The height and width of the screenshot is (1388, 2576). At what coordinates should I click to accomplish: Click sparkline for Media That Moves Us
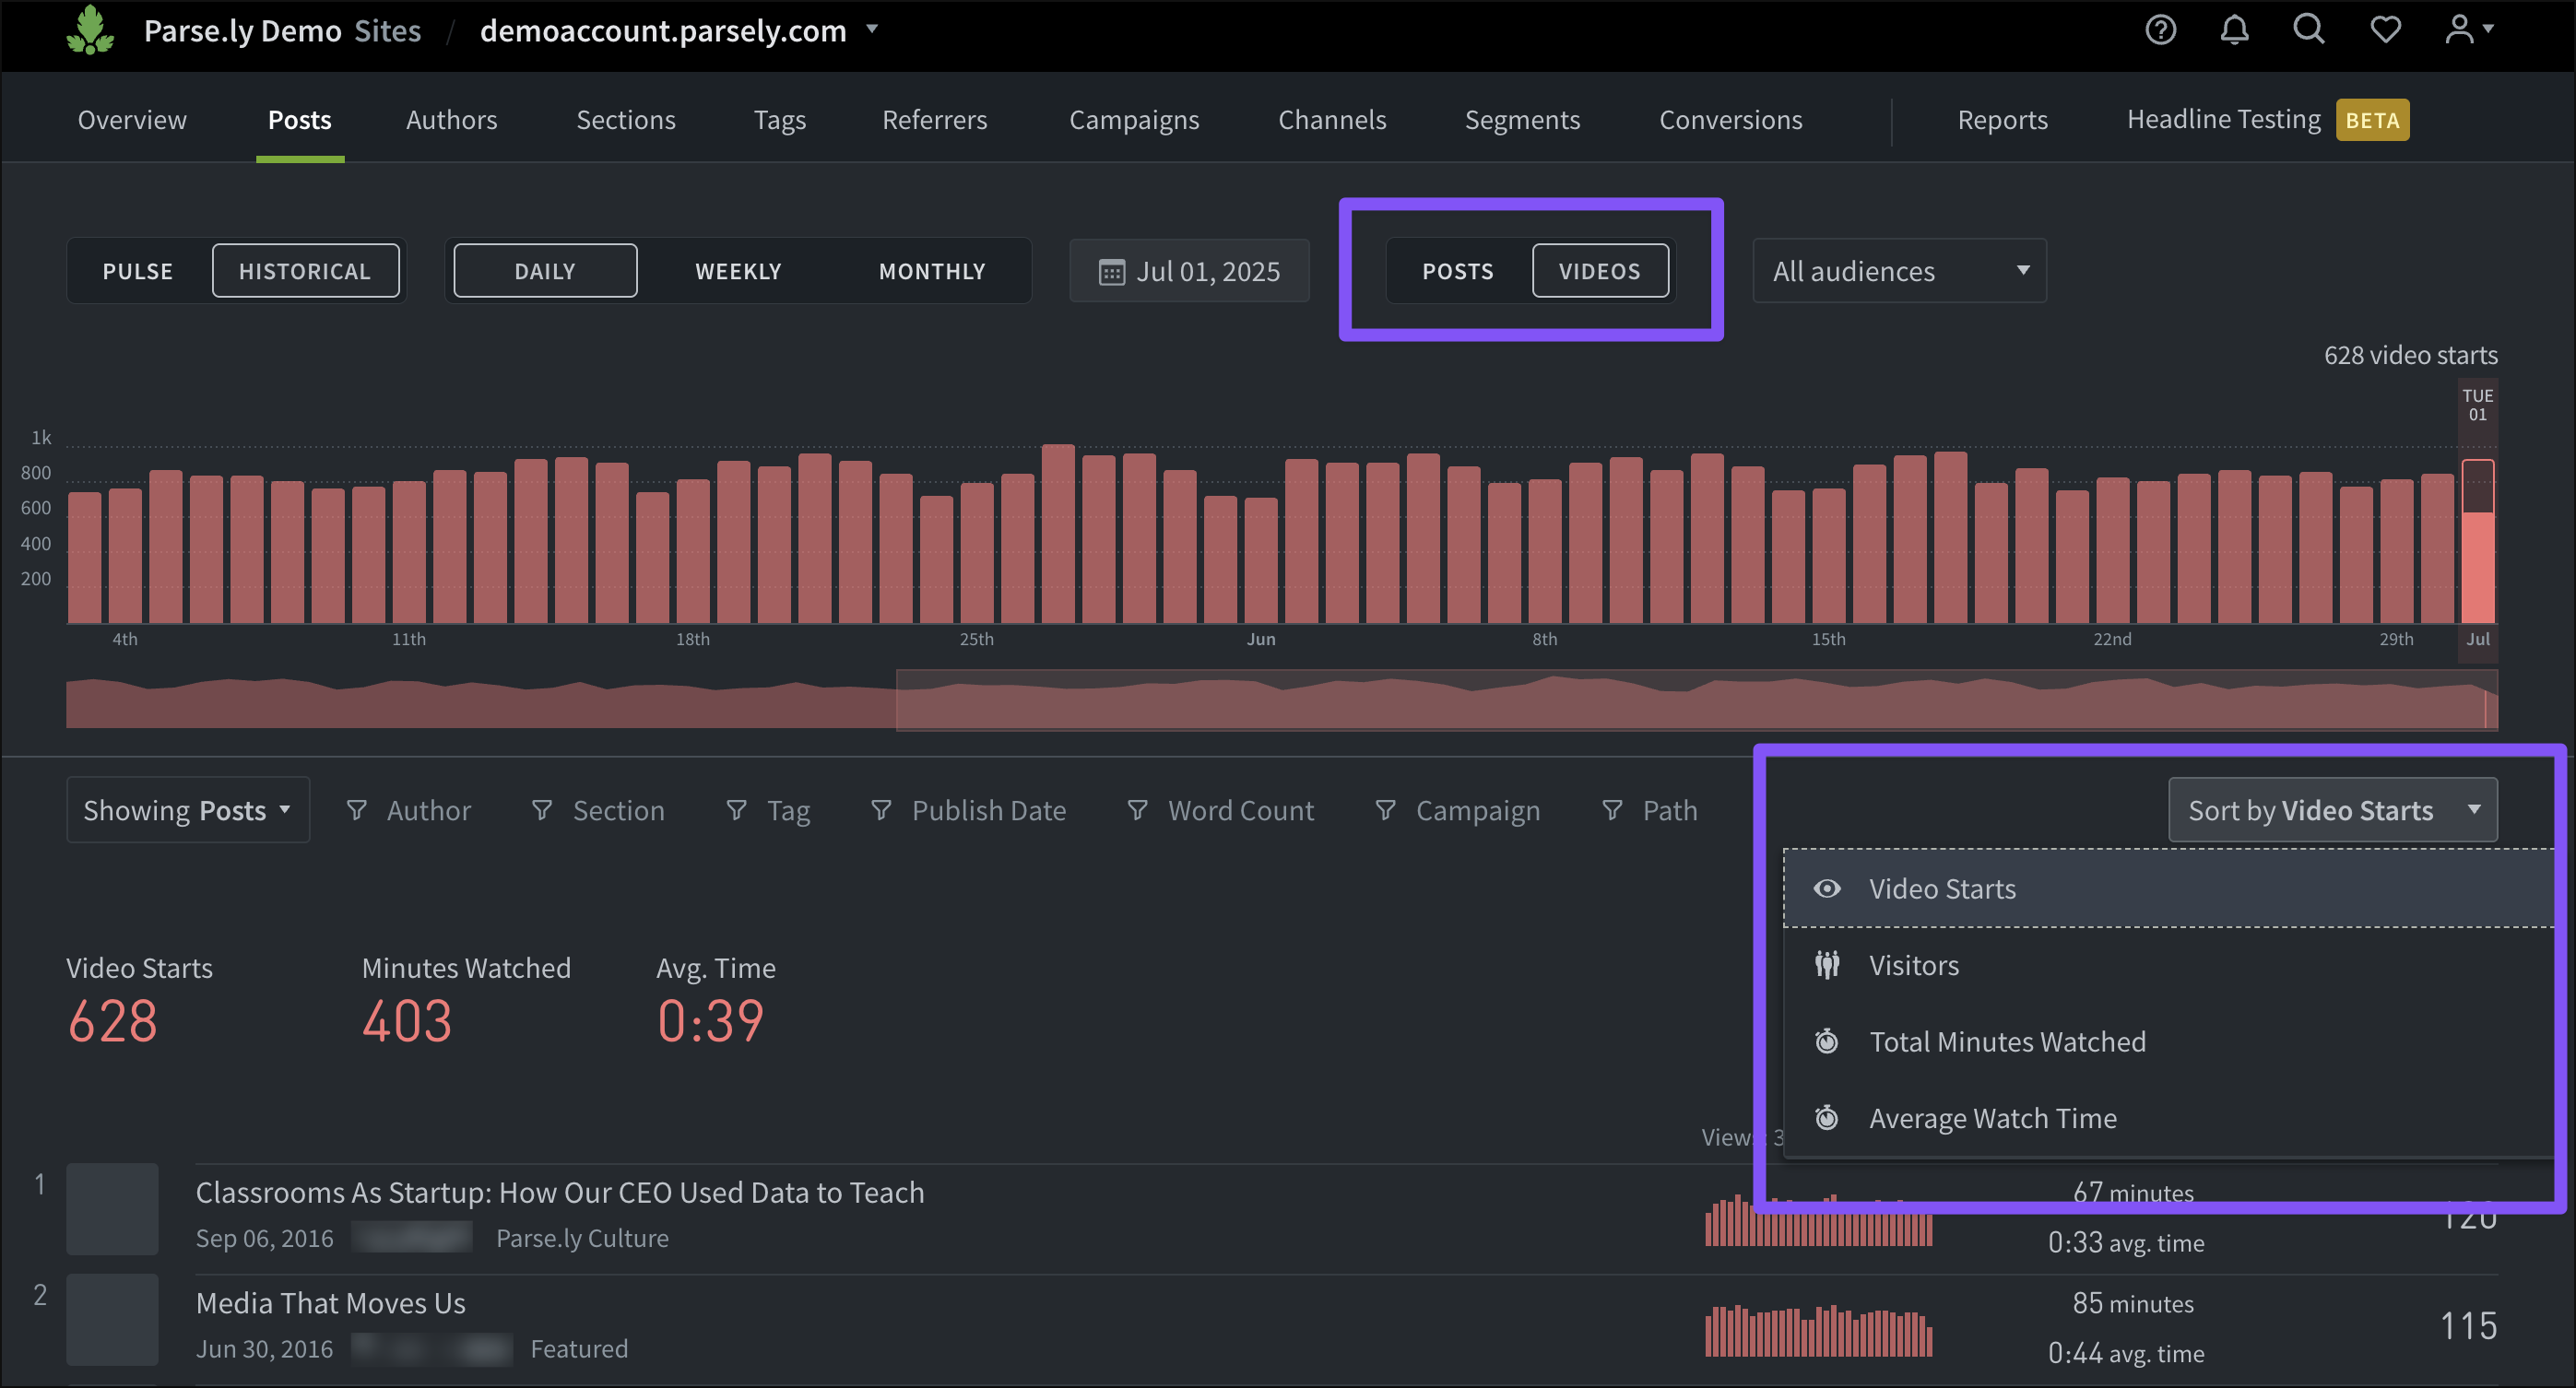point(1818,1330)
